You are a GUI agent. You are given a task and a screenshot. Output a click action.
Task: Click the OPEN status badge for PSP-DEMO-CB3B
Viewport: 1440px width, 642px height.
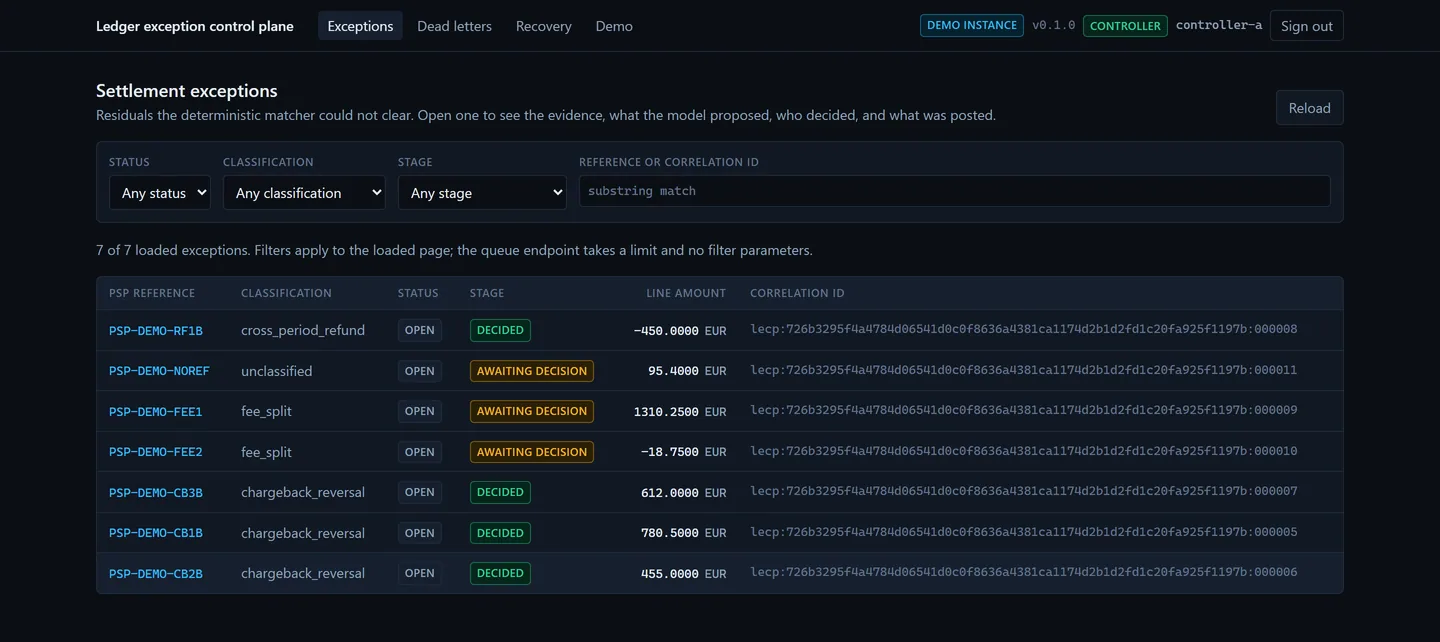point(420,492)
